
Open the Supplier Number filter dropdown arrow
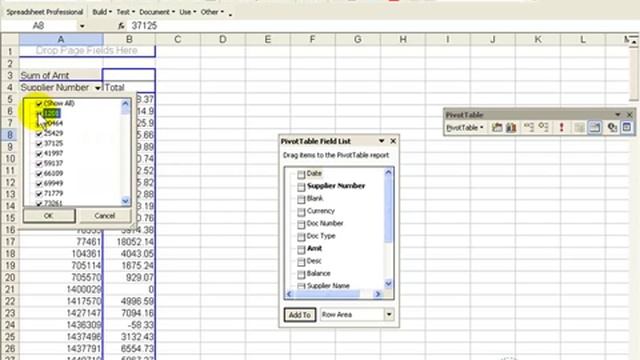click(x=97, y=88)
